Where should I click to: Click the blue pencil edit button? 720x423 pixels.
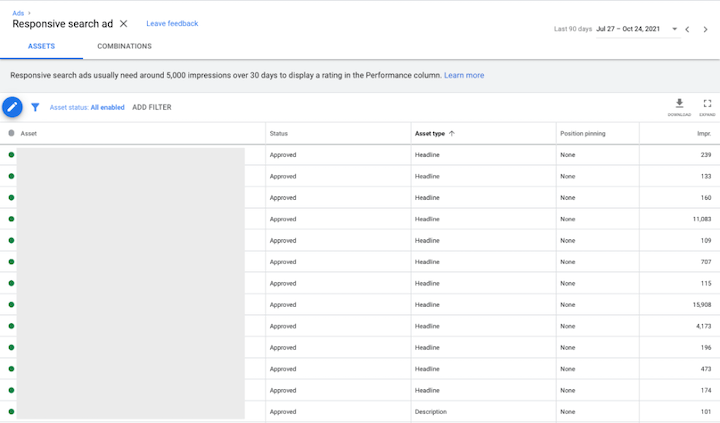[12, 107]
